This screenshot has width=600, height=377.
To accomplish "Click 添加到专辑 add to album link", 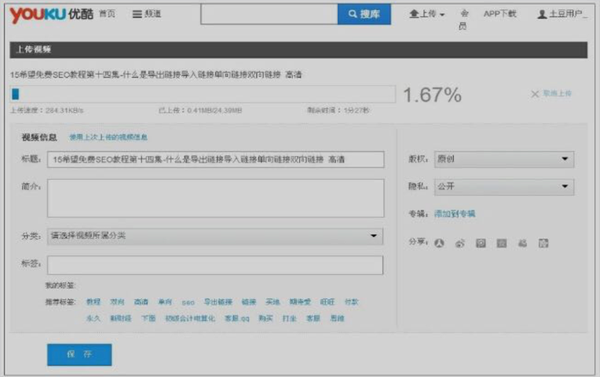I will [x=455, y=214].
